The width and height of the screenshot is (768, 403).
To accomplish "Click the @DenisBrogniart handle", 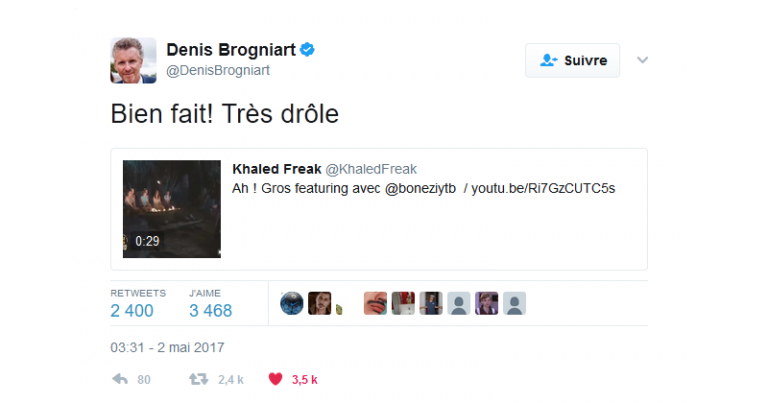I will [217, 70].
